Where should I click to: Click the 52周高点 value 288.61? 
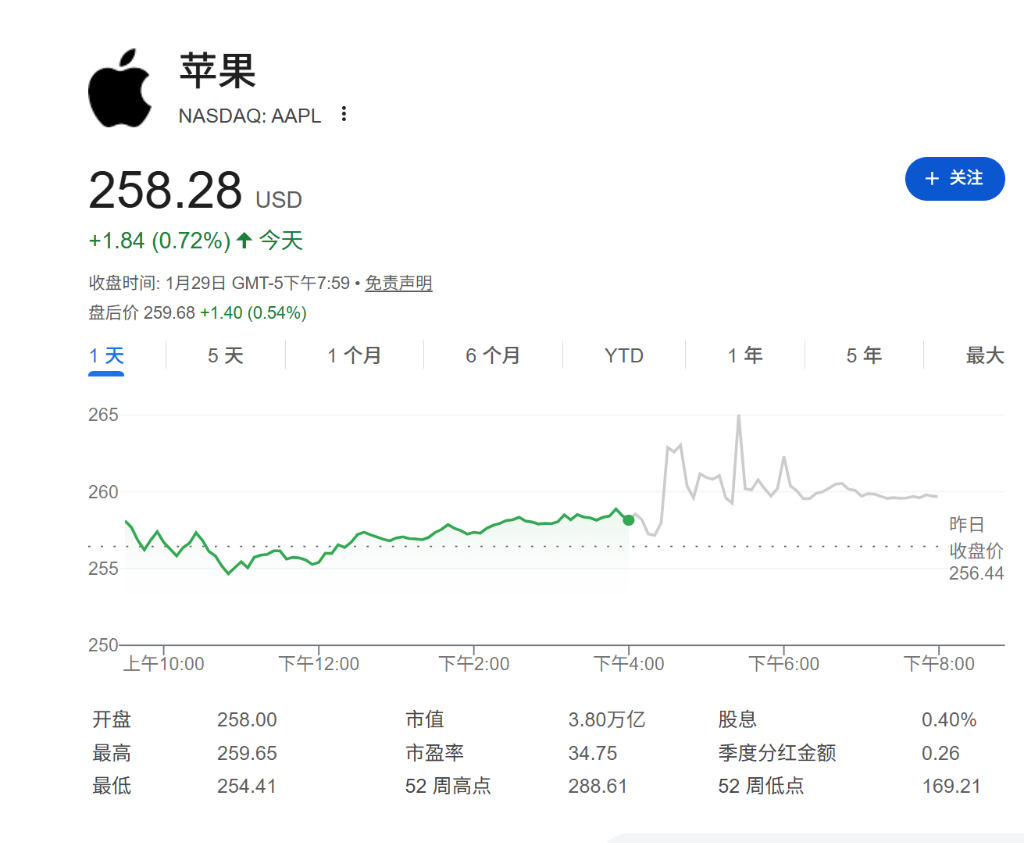tap(597, 786)
